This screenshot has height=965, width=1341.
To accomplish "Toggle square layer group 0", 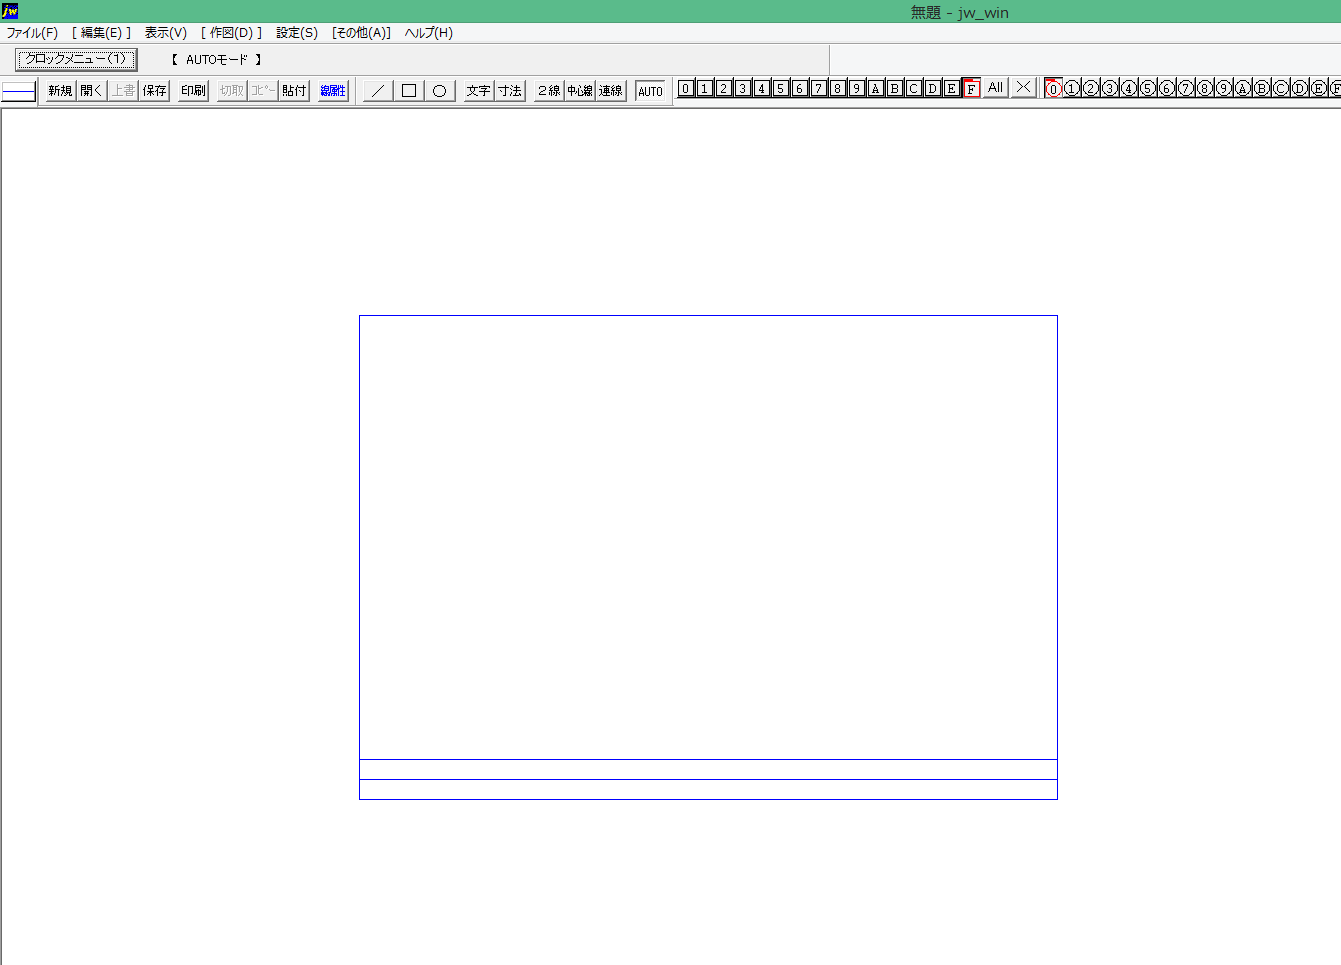I will point(686,88).
